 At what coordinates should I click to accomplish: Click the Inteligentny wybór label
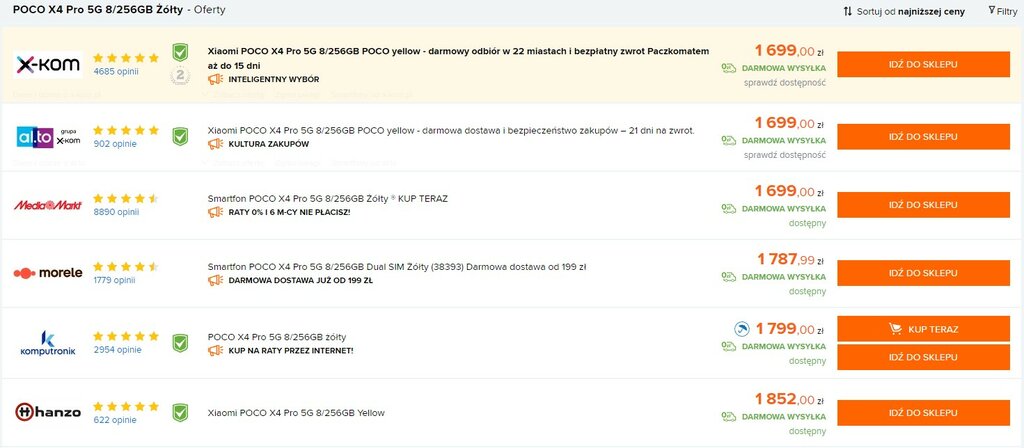coord(274,80)
